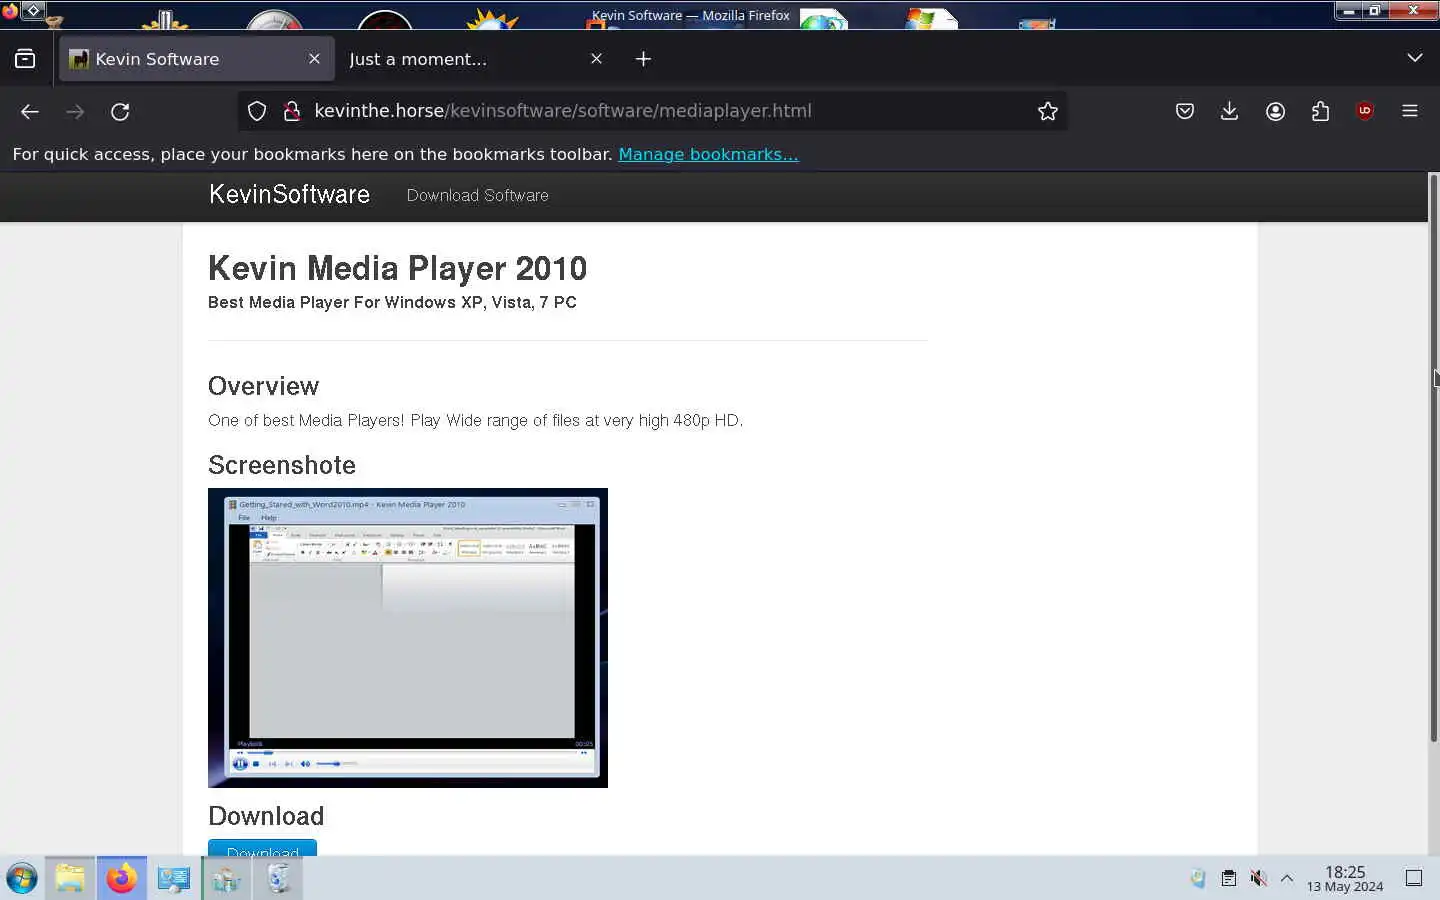Click the Screenshote section heading
The width and height of the screenshot is (1440, 900).
coord(282,465)
